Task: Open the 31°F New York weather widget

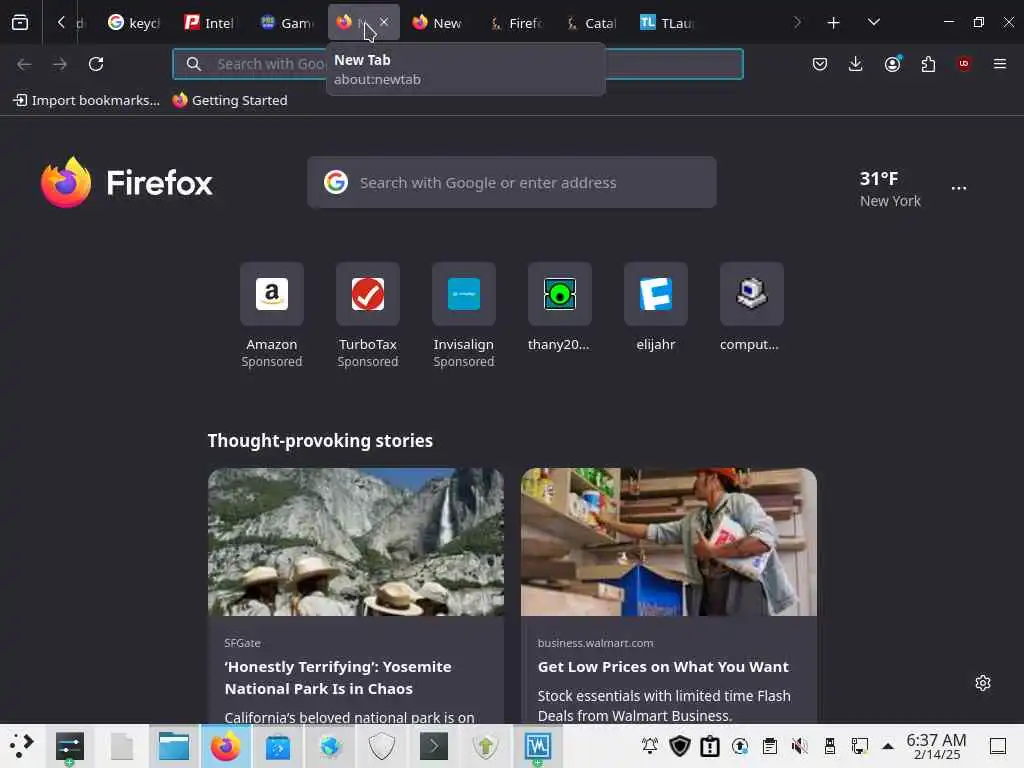Action: click(x=889, y=189)
